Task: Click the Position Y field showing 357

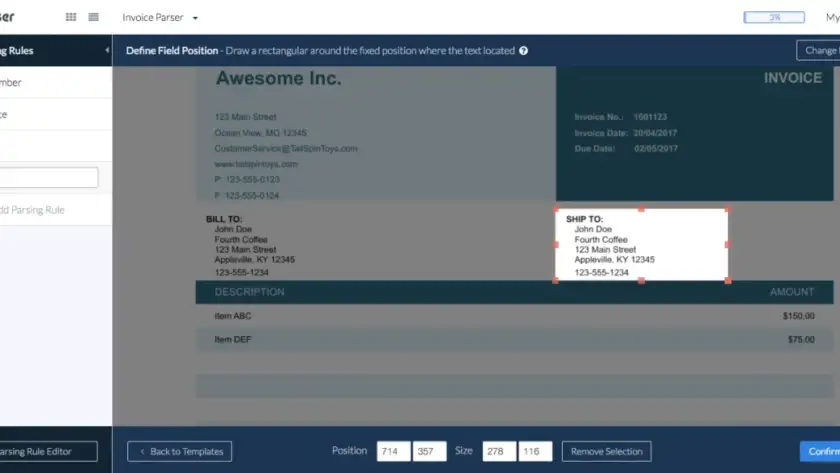Action: click(429, 451)
